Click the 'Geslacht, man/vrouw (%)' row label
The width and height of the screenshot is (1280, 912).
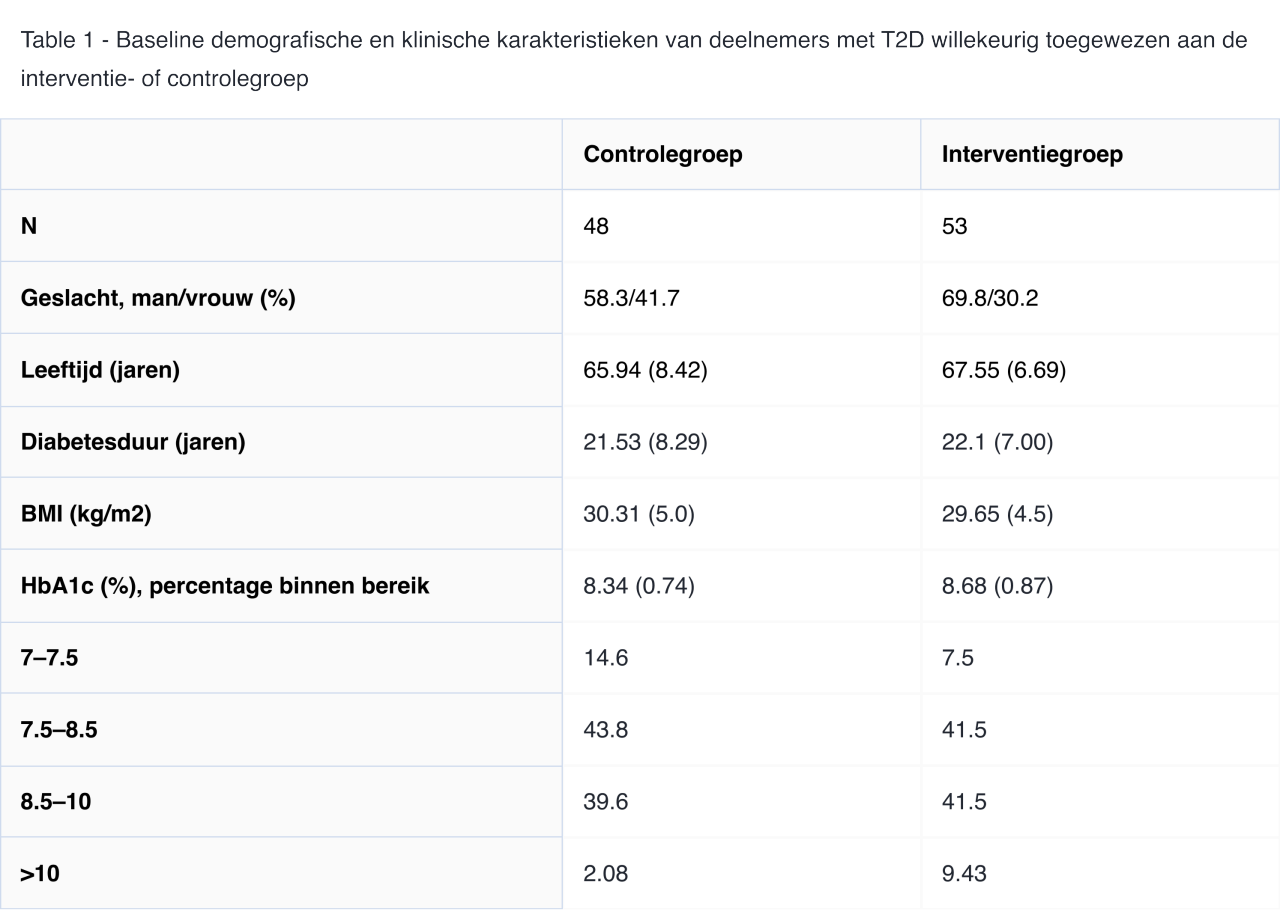158,298
